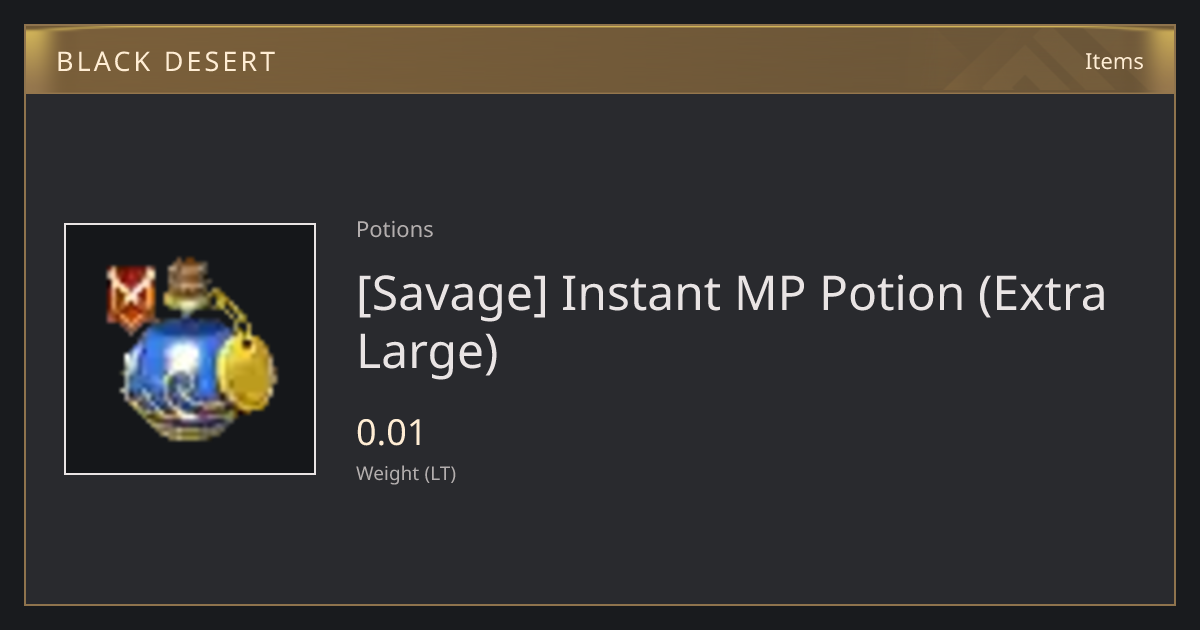Click the gold tag hanging from potion
The width and height of the screenshot is (1200, 630).
(x=248, y=373)
